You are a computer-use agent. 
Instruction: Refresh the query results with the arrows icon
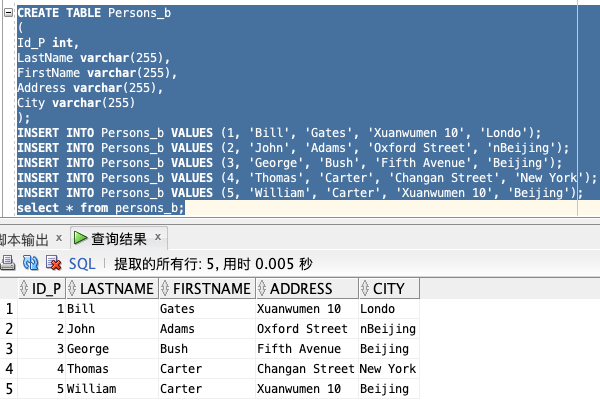31,263
